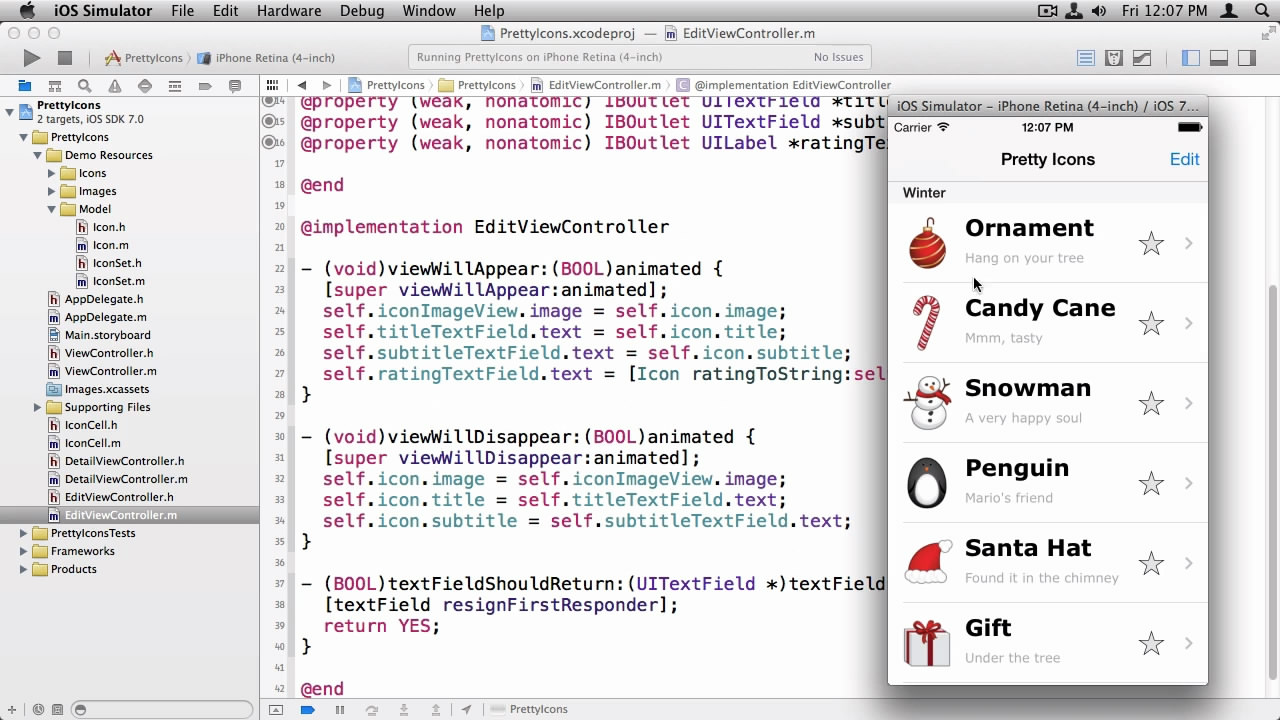Select the Standard editor button
This screenshot has height=720, width=1280.
[1086, 58]
